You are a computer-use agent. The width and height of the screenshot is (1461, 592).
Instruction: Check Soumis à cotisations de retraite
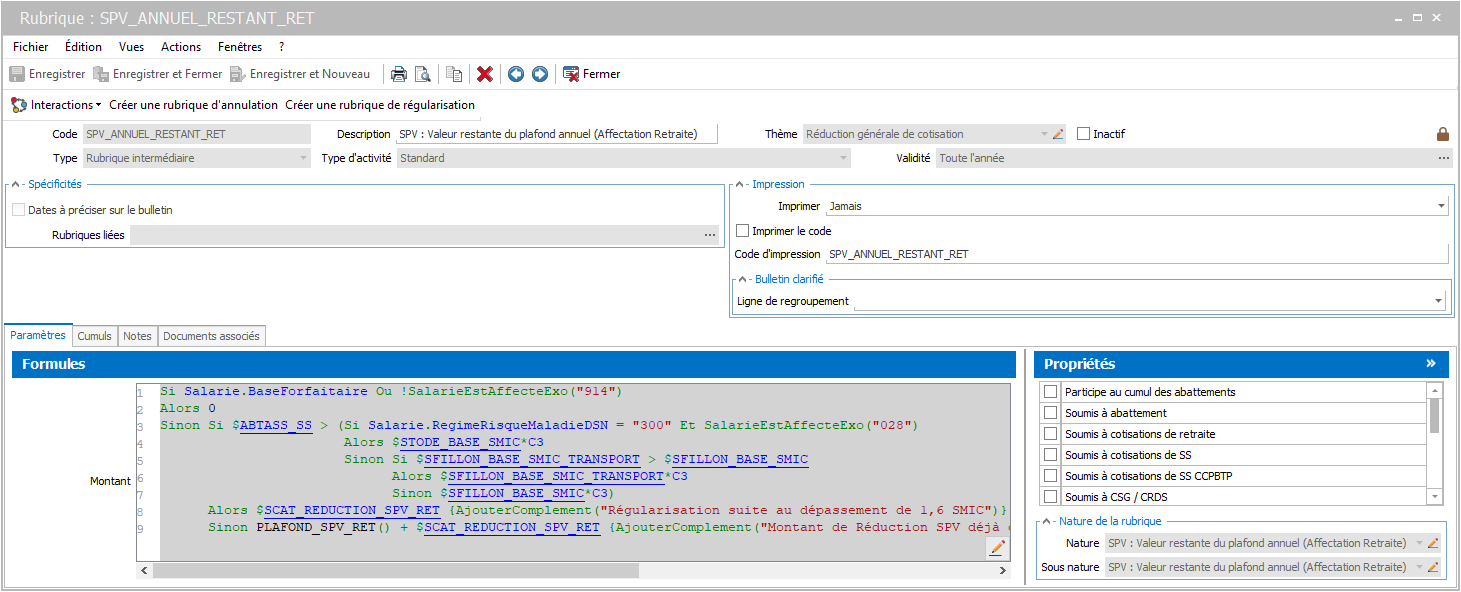pos(1050,434)
